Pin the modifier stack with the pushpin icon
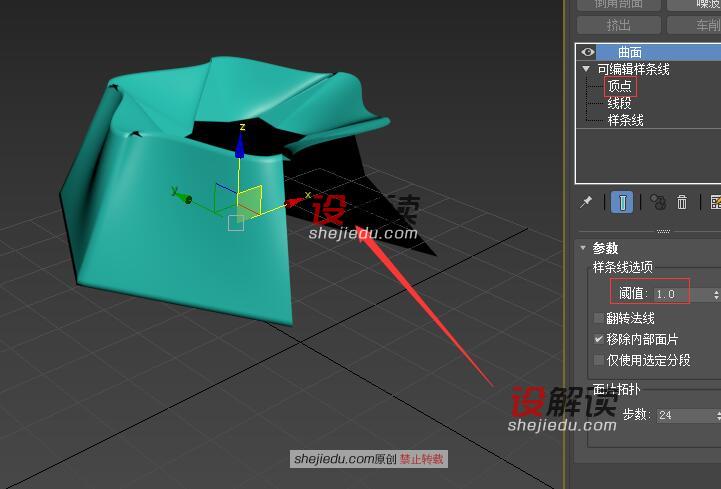Image resolution: width=721 pixels, height=489 pixels. tap(586, 202)
